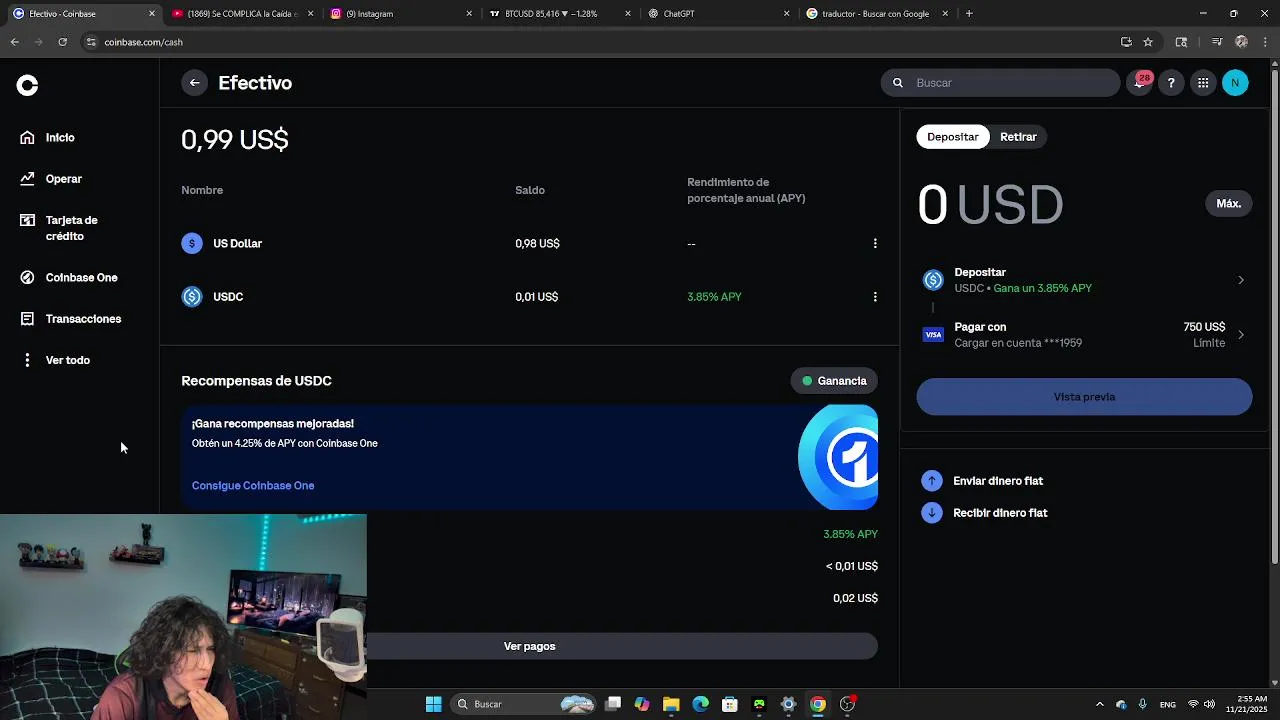Screen dimensions: 1280x720
Task: Click the Visa card icon
Action: pos(933,335)
